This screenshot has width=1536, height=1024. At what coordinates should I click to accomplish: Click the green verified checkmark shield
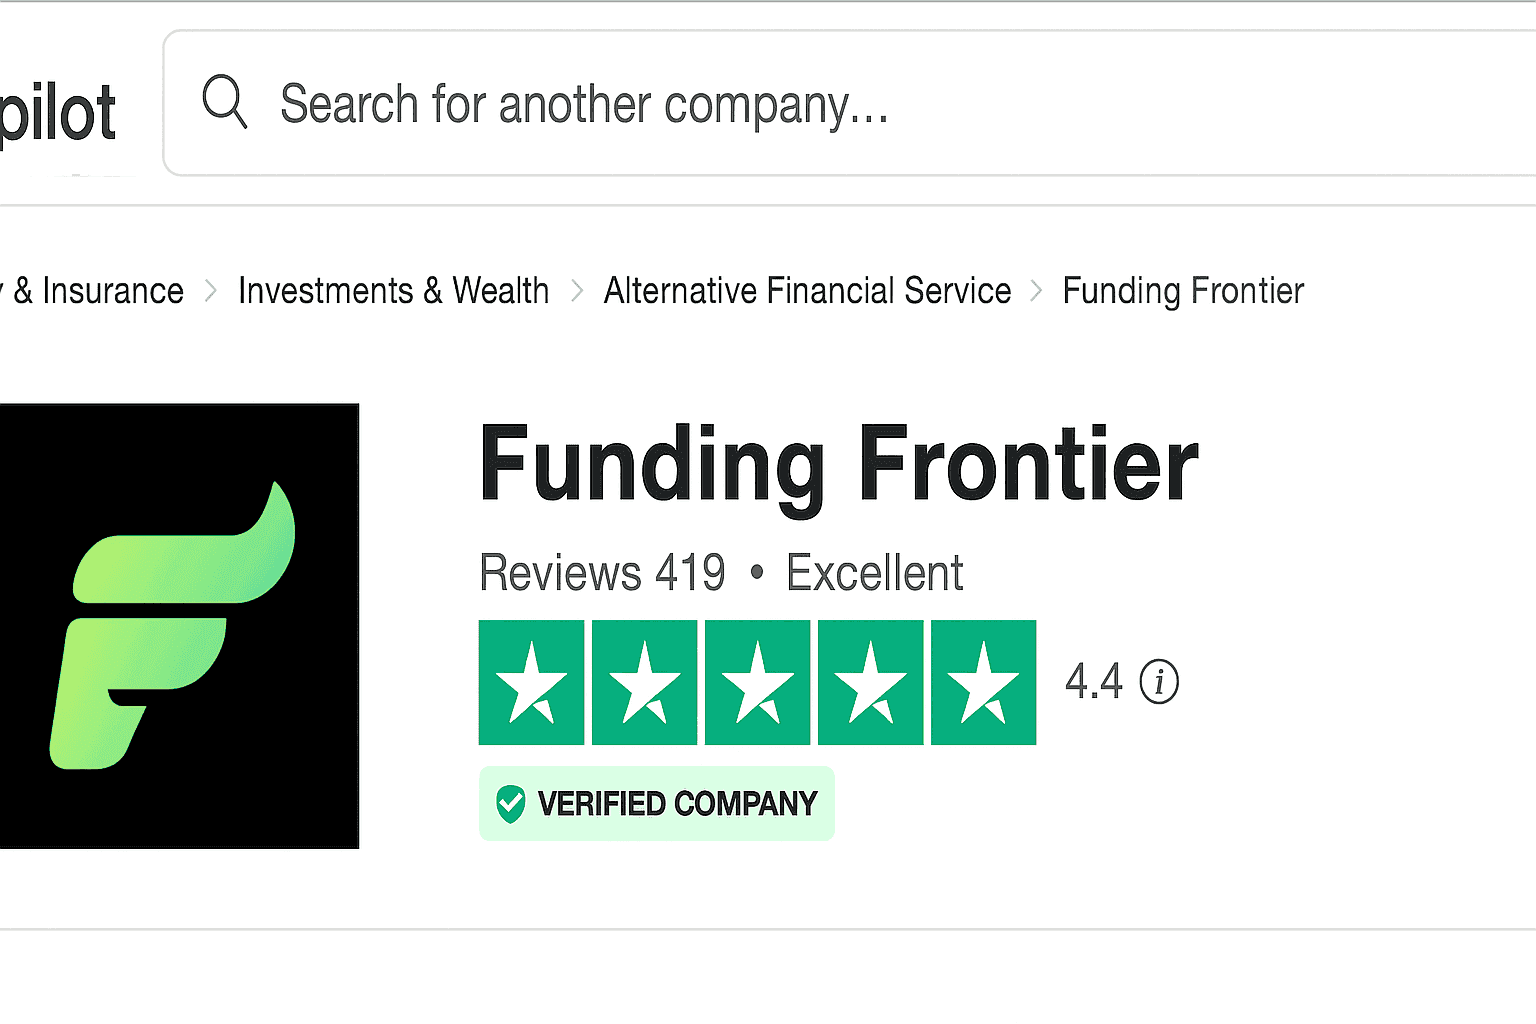click(x=511, y=804)
